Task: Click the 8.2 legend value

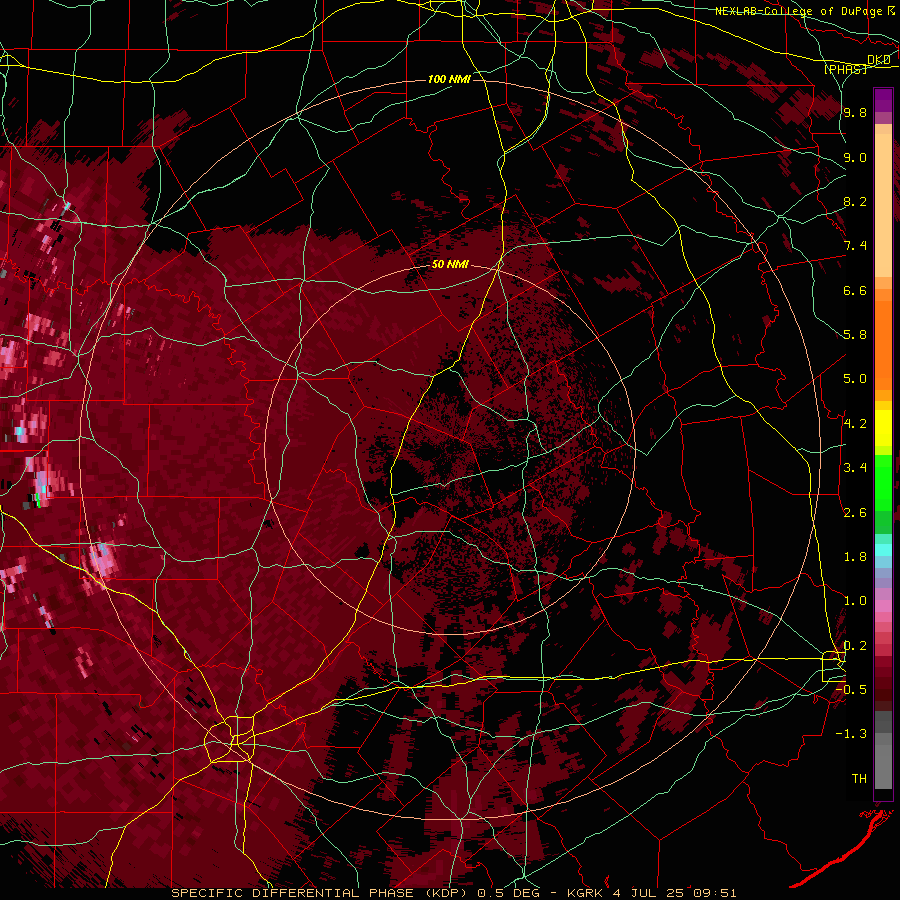Action: (855, 201)
